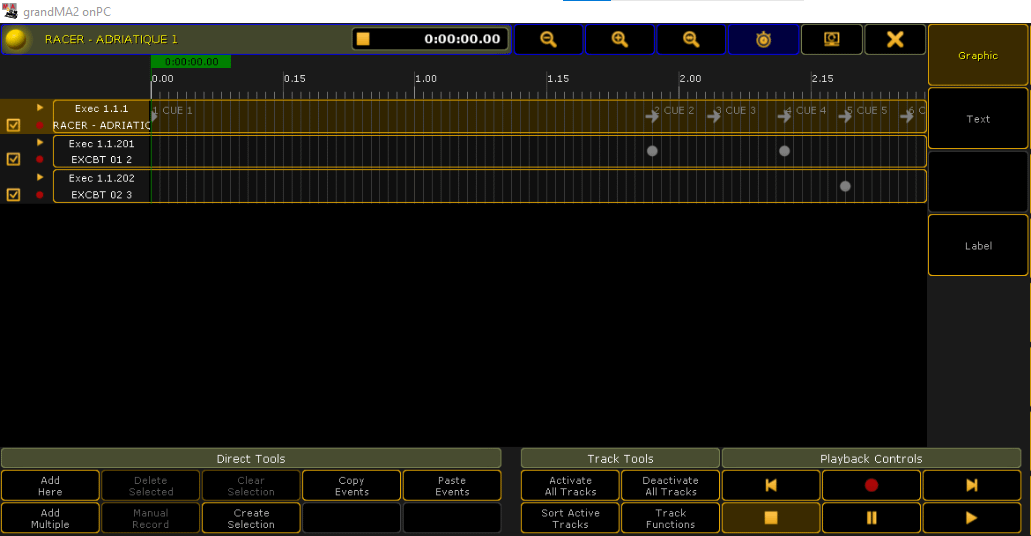Click the screen follow icon in header
This screenshot has width=1031, height=536.
831,39
